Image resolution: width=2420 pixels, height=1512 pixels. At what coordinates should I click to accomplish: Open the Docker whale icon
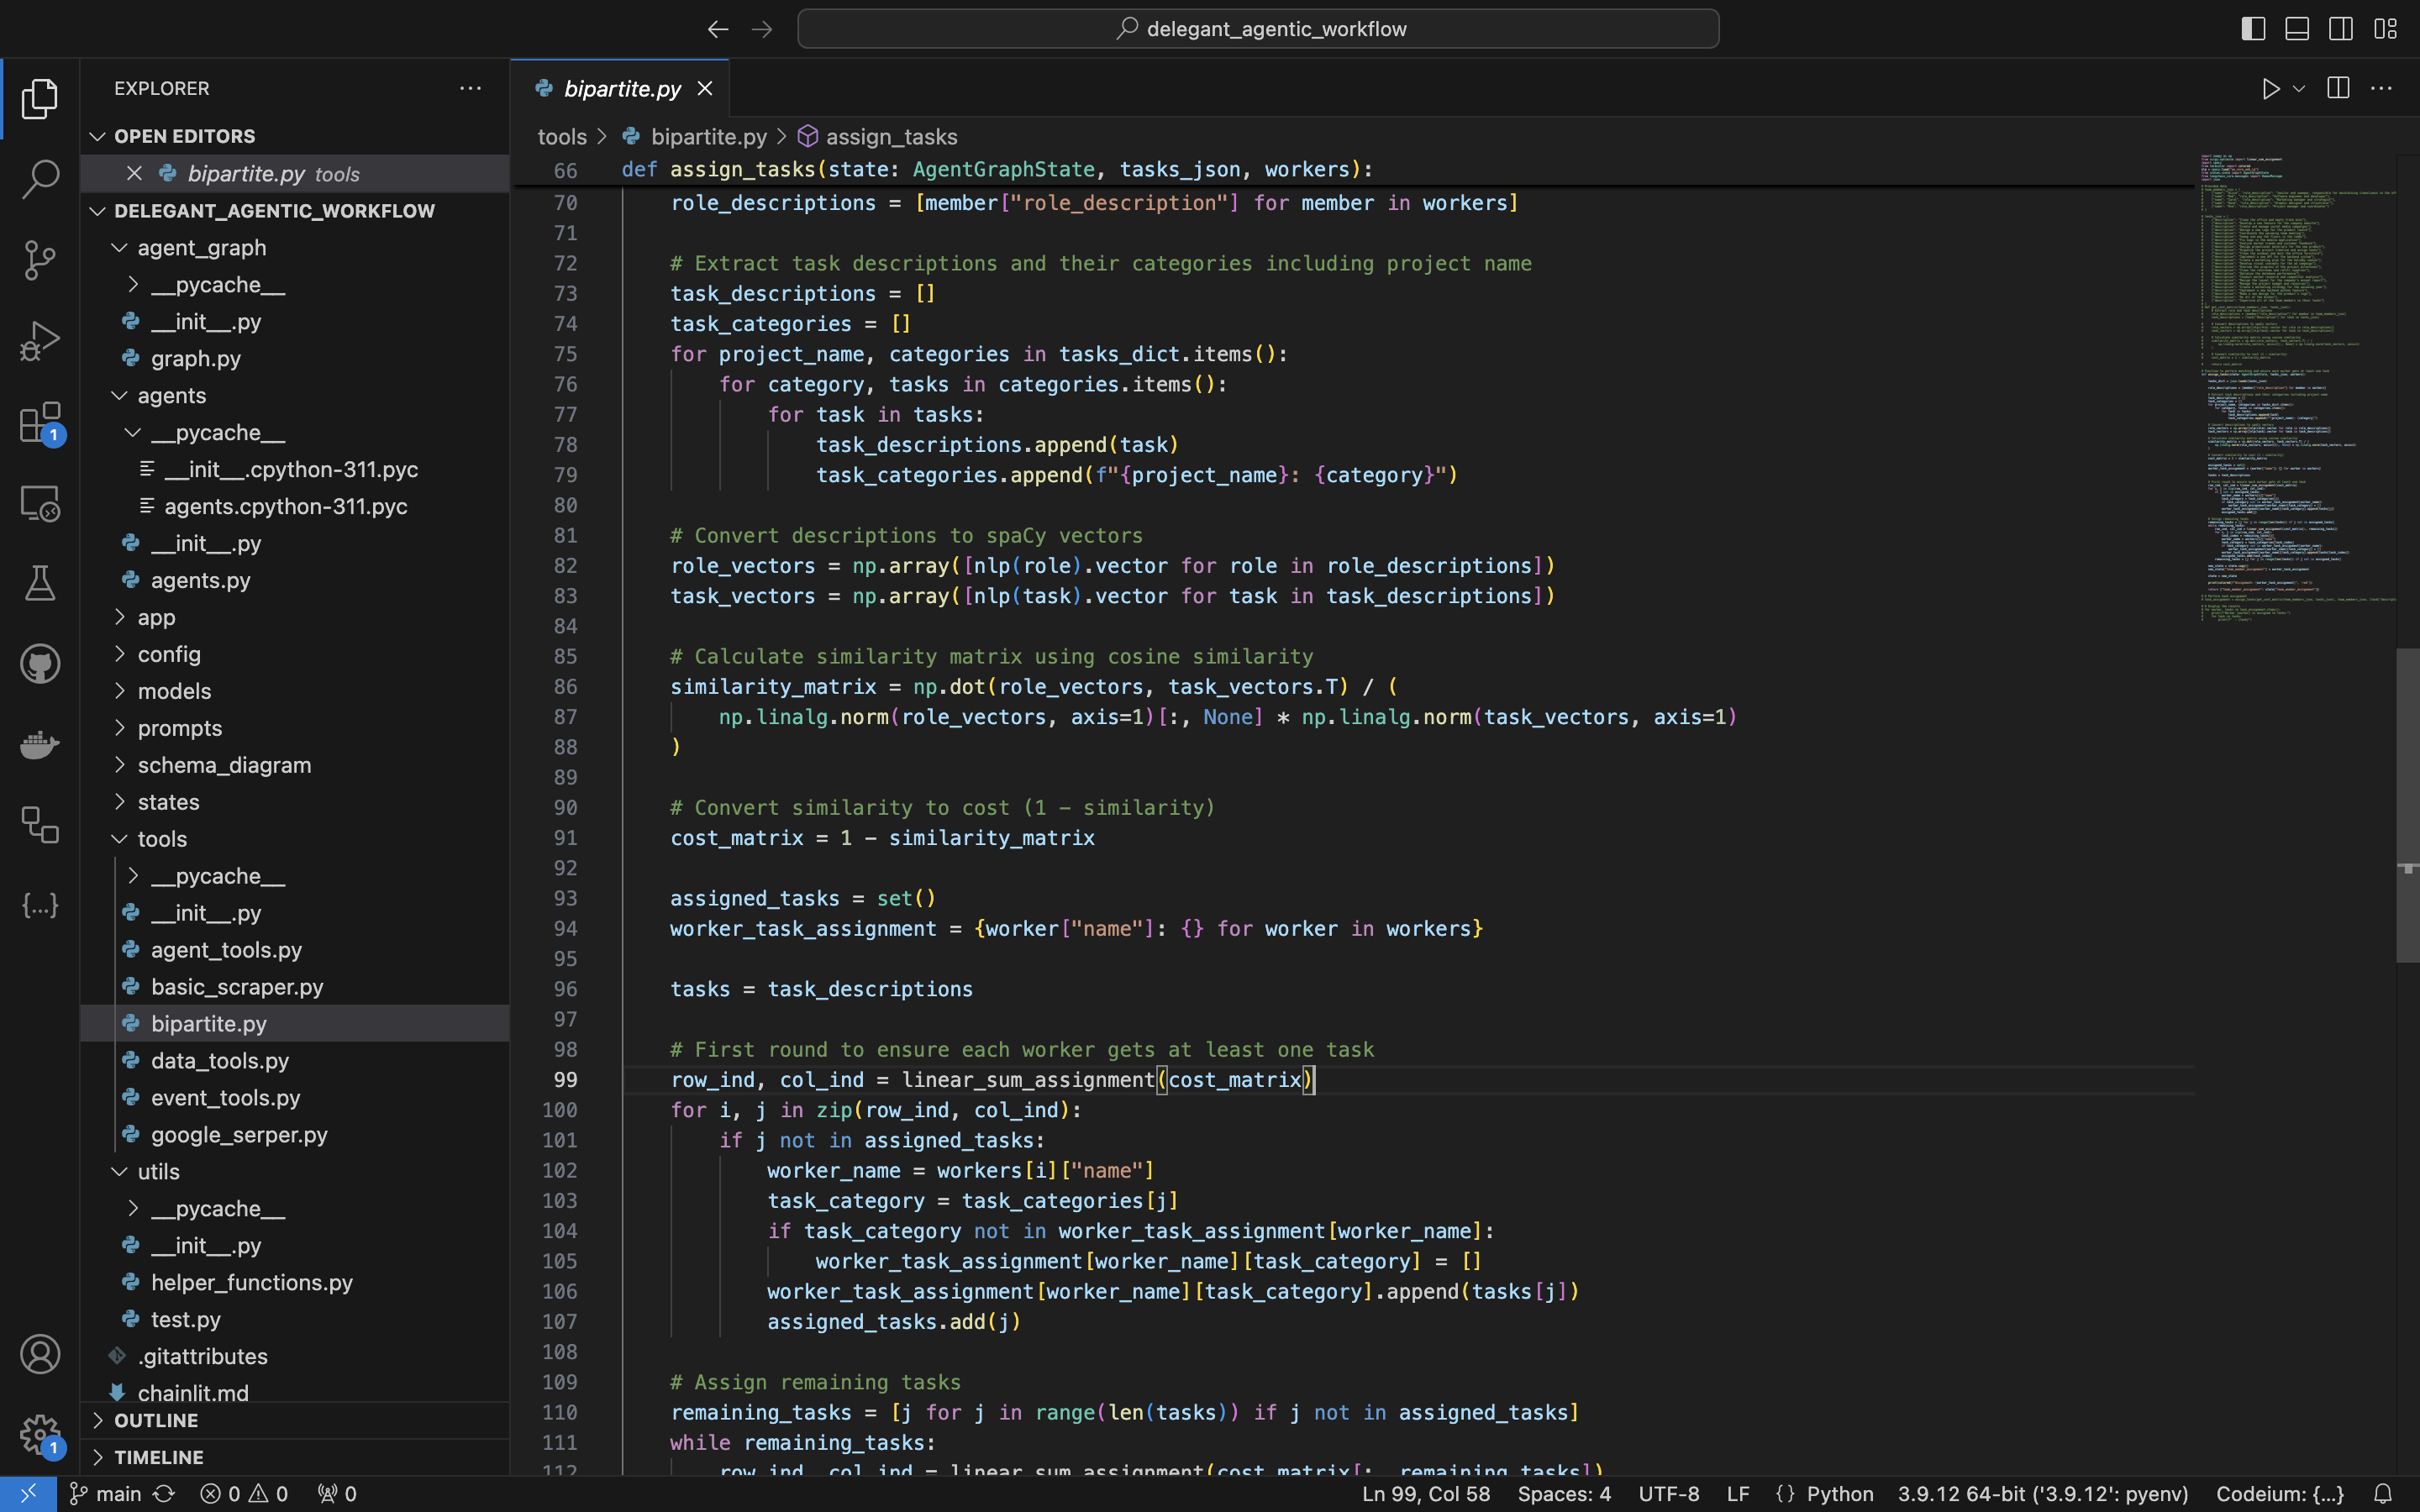tap(40, 745)
